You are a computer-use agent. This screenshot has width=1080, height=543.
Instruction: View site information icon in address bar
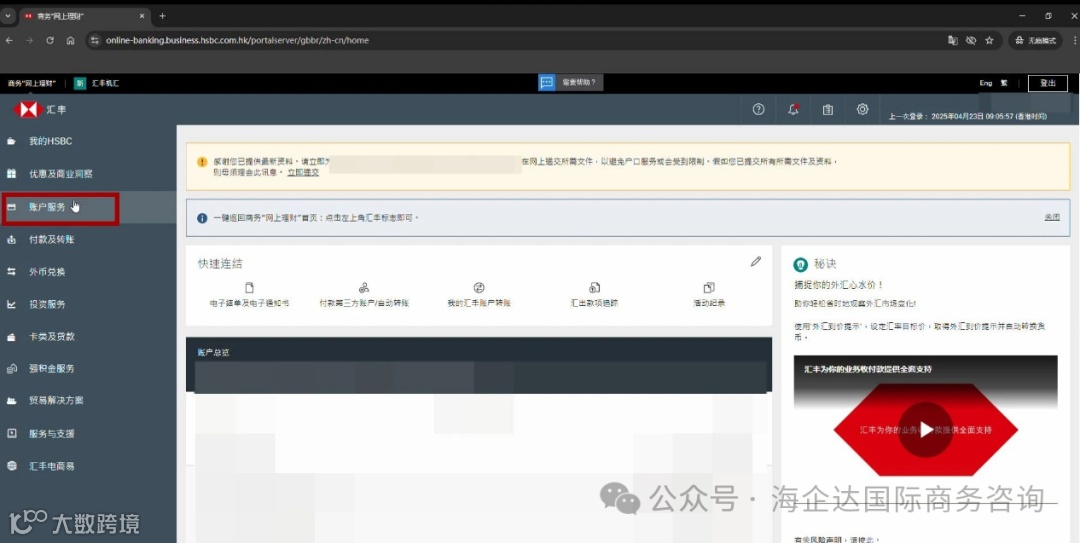pos(95,41)
